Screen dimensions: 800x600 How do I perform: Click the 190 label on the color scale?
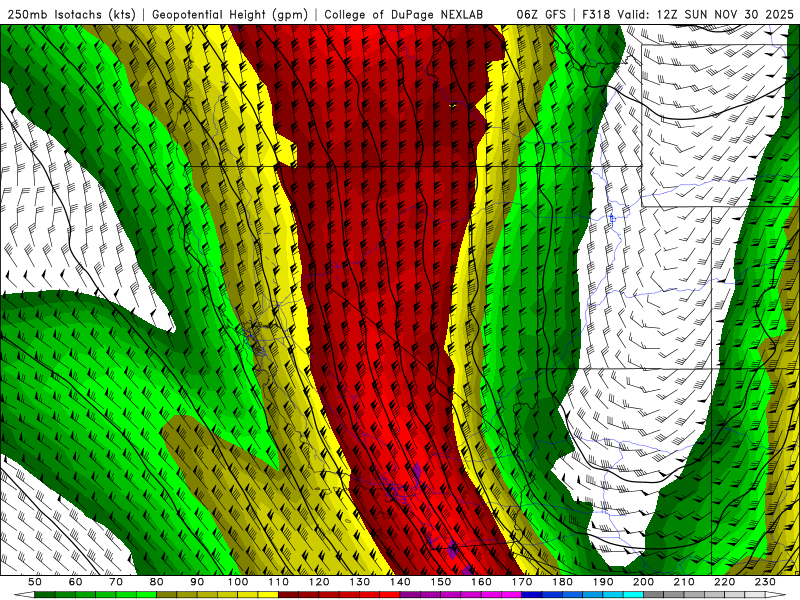[603, 582]
